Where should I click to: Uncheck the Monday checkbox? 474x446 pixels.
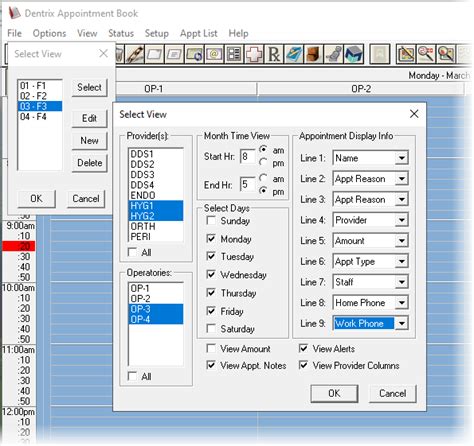pyautogui.click(x=211, y=238)
